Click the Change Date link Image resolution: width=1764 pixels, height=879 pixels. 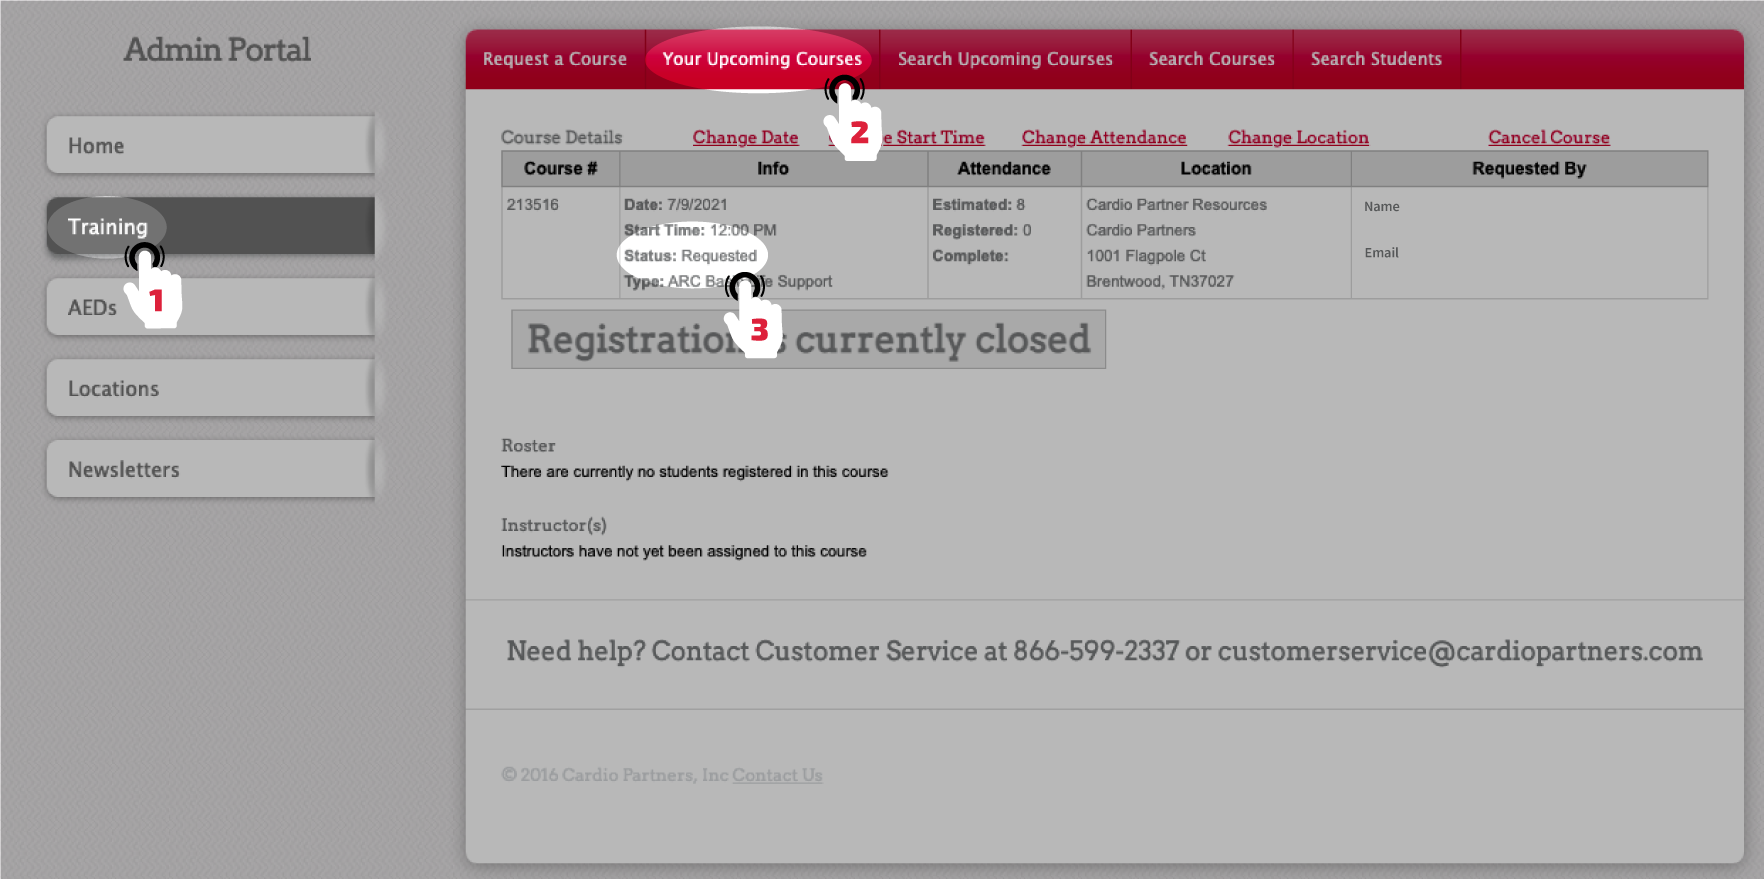(745, 138)
